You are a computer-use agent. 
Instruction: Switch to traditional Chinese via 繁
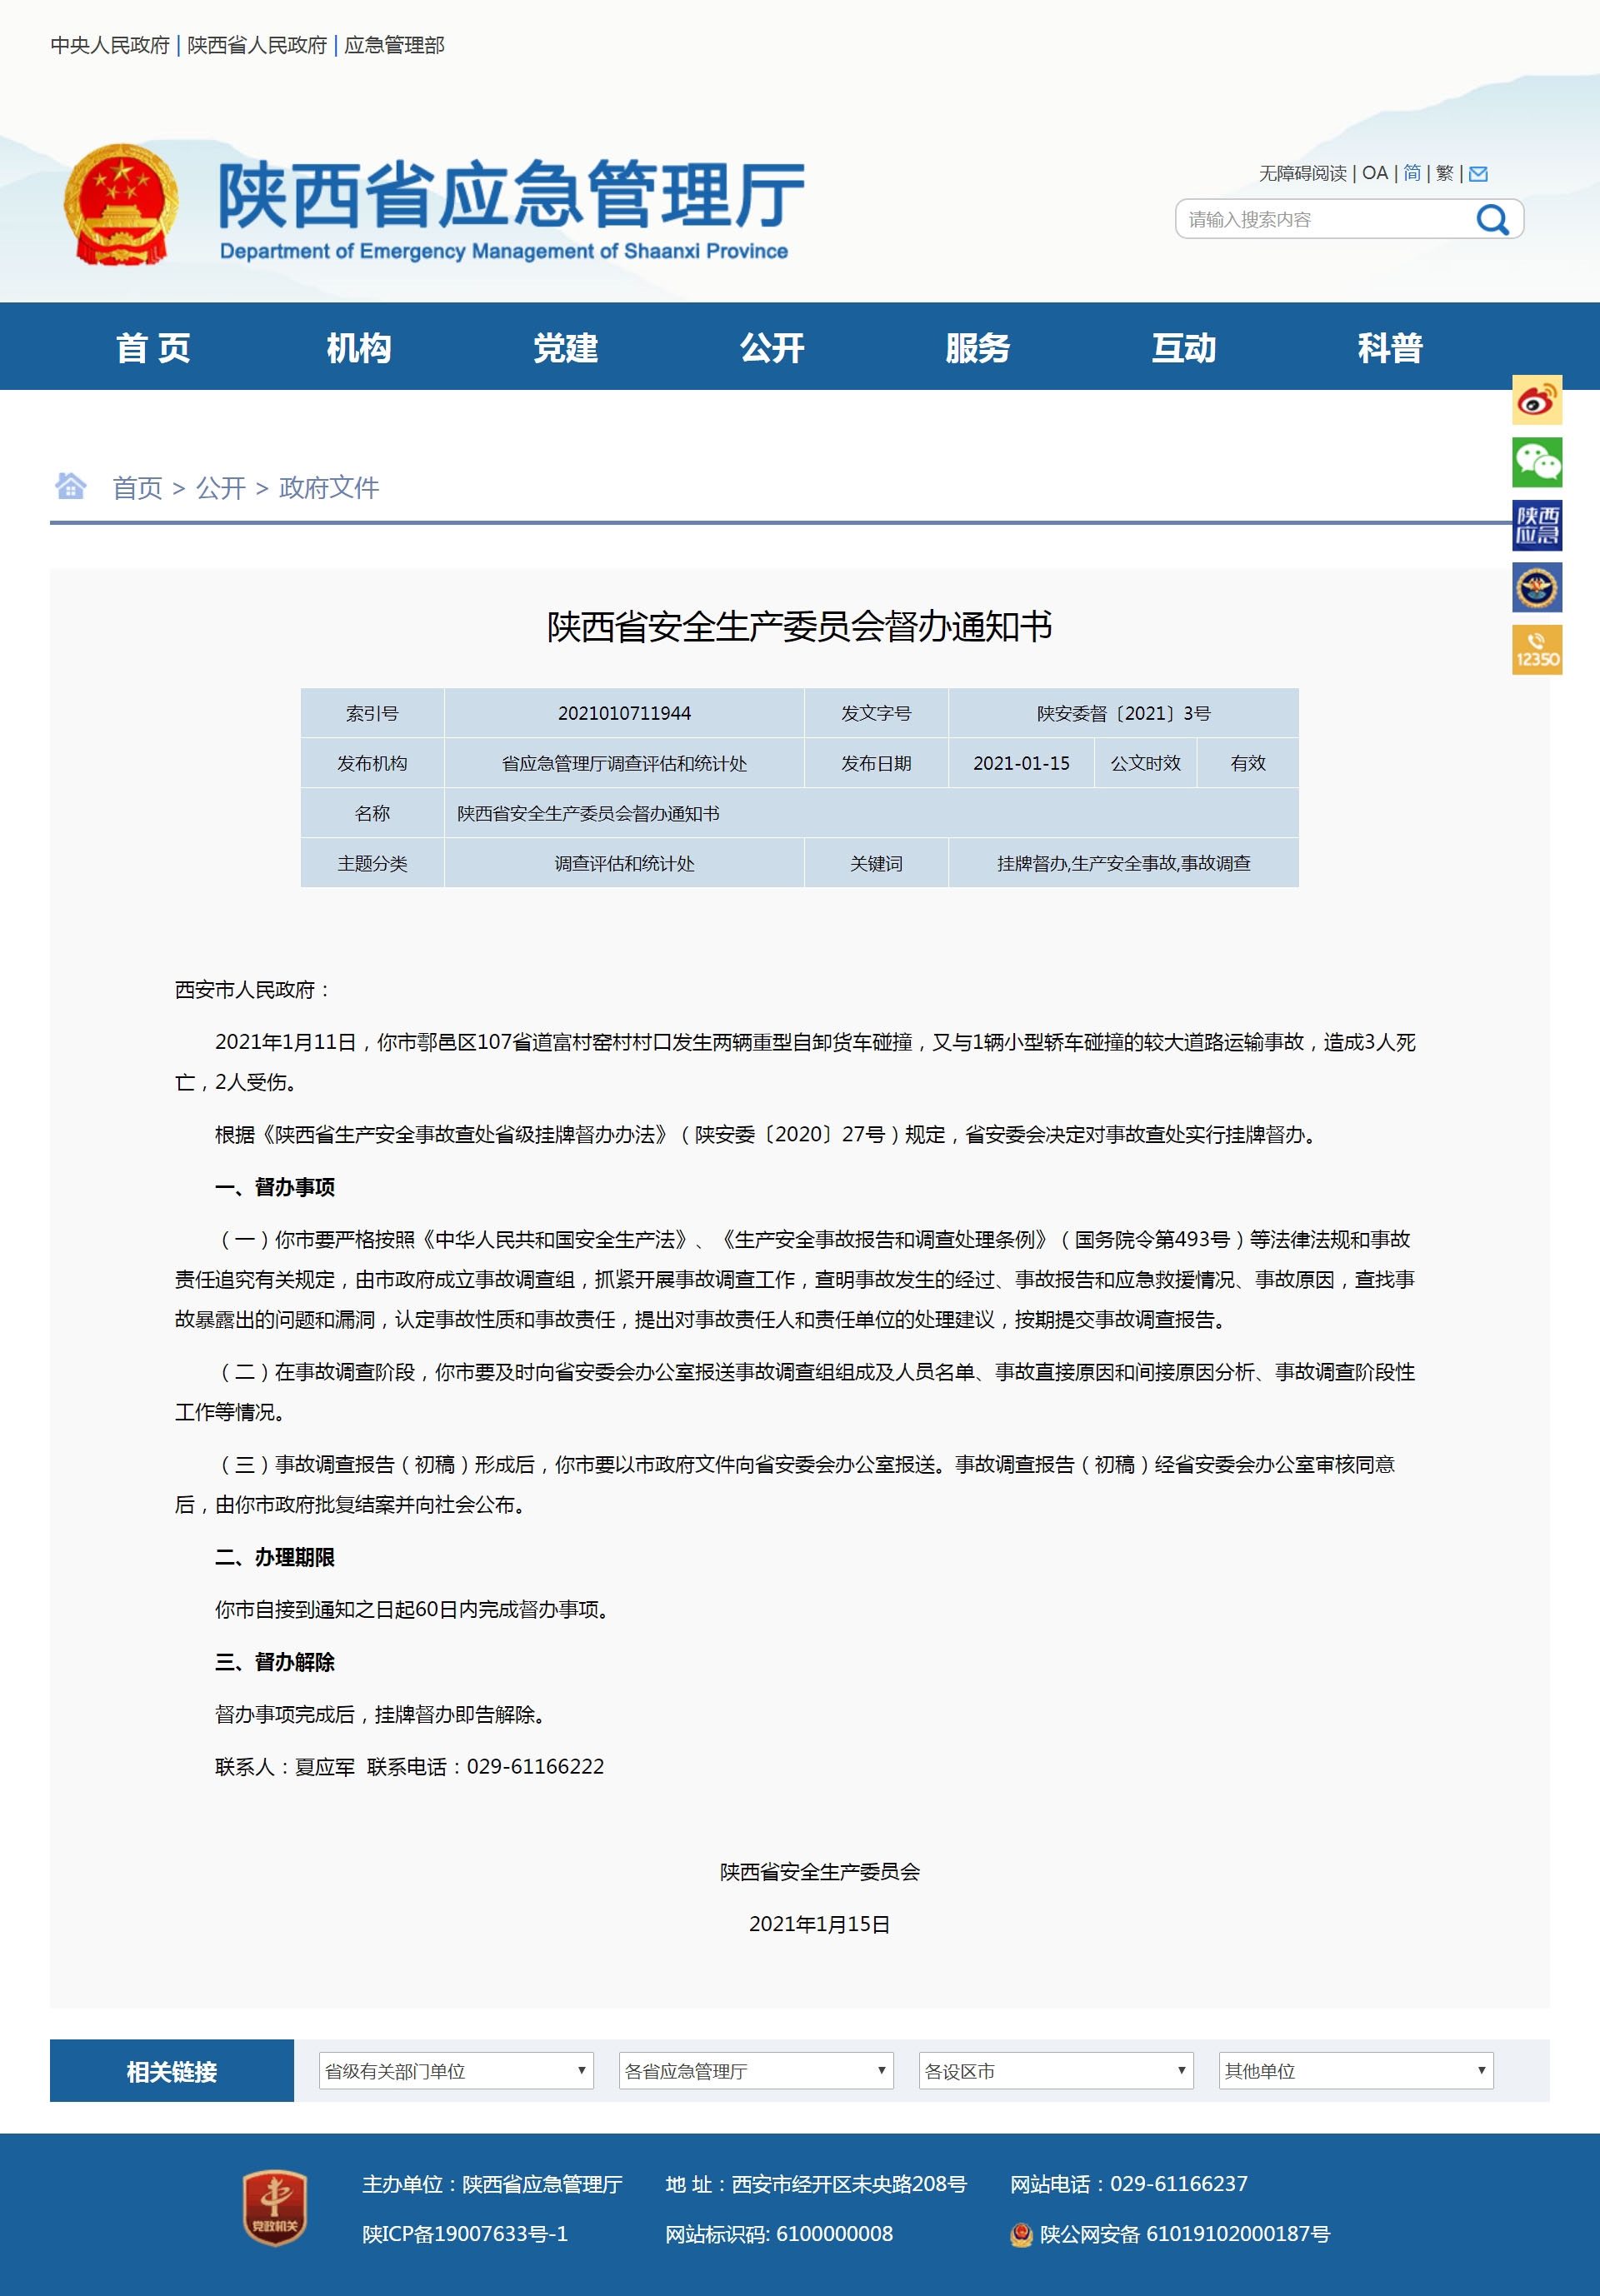(1444, 174)
